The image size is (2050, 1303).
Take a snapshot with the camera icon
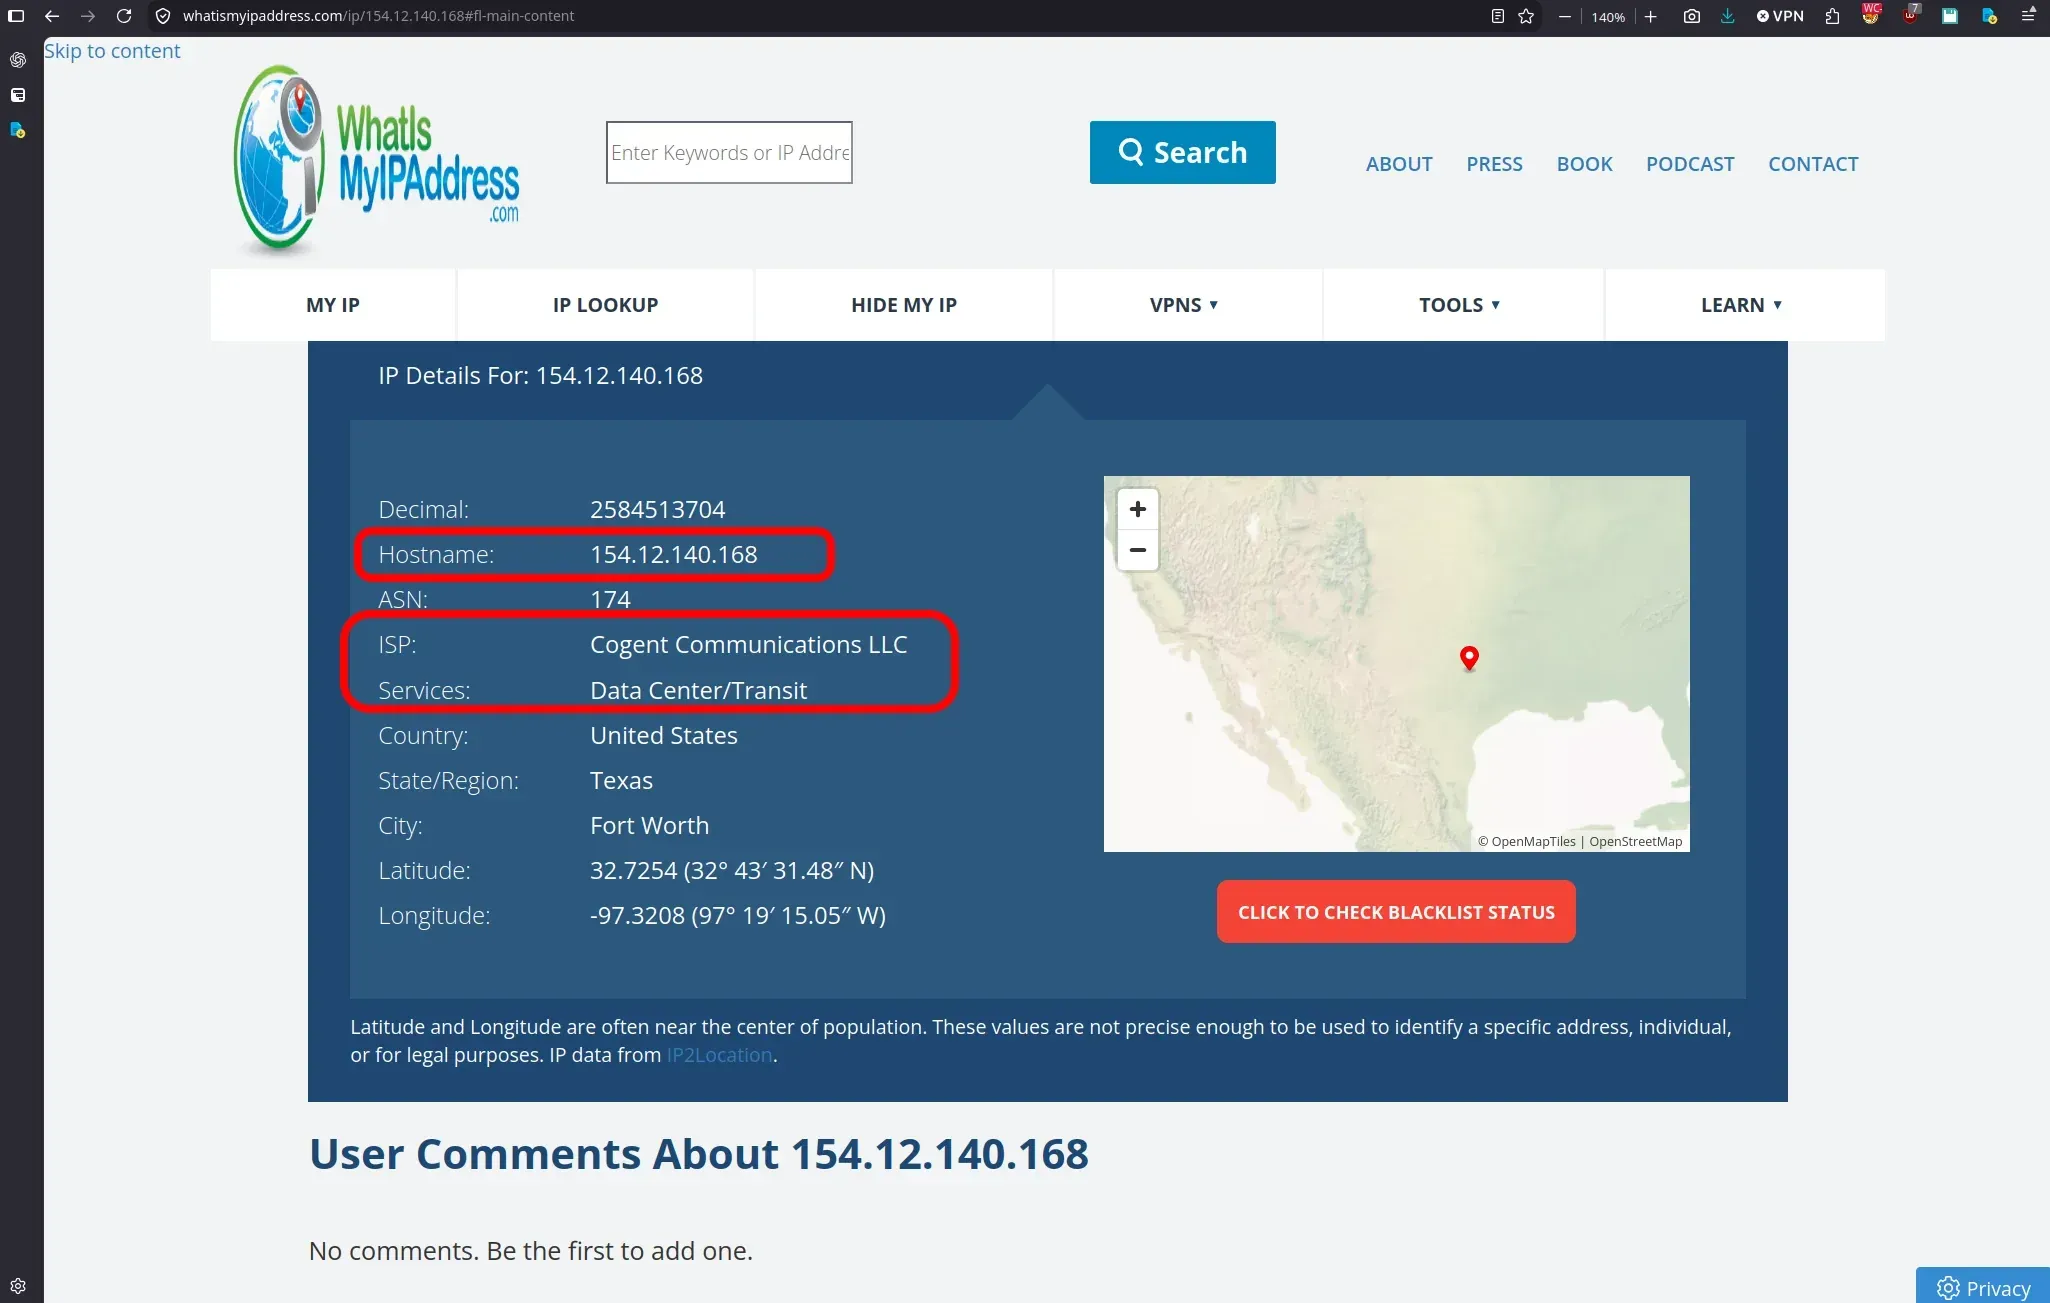[1692, 16]
